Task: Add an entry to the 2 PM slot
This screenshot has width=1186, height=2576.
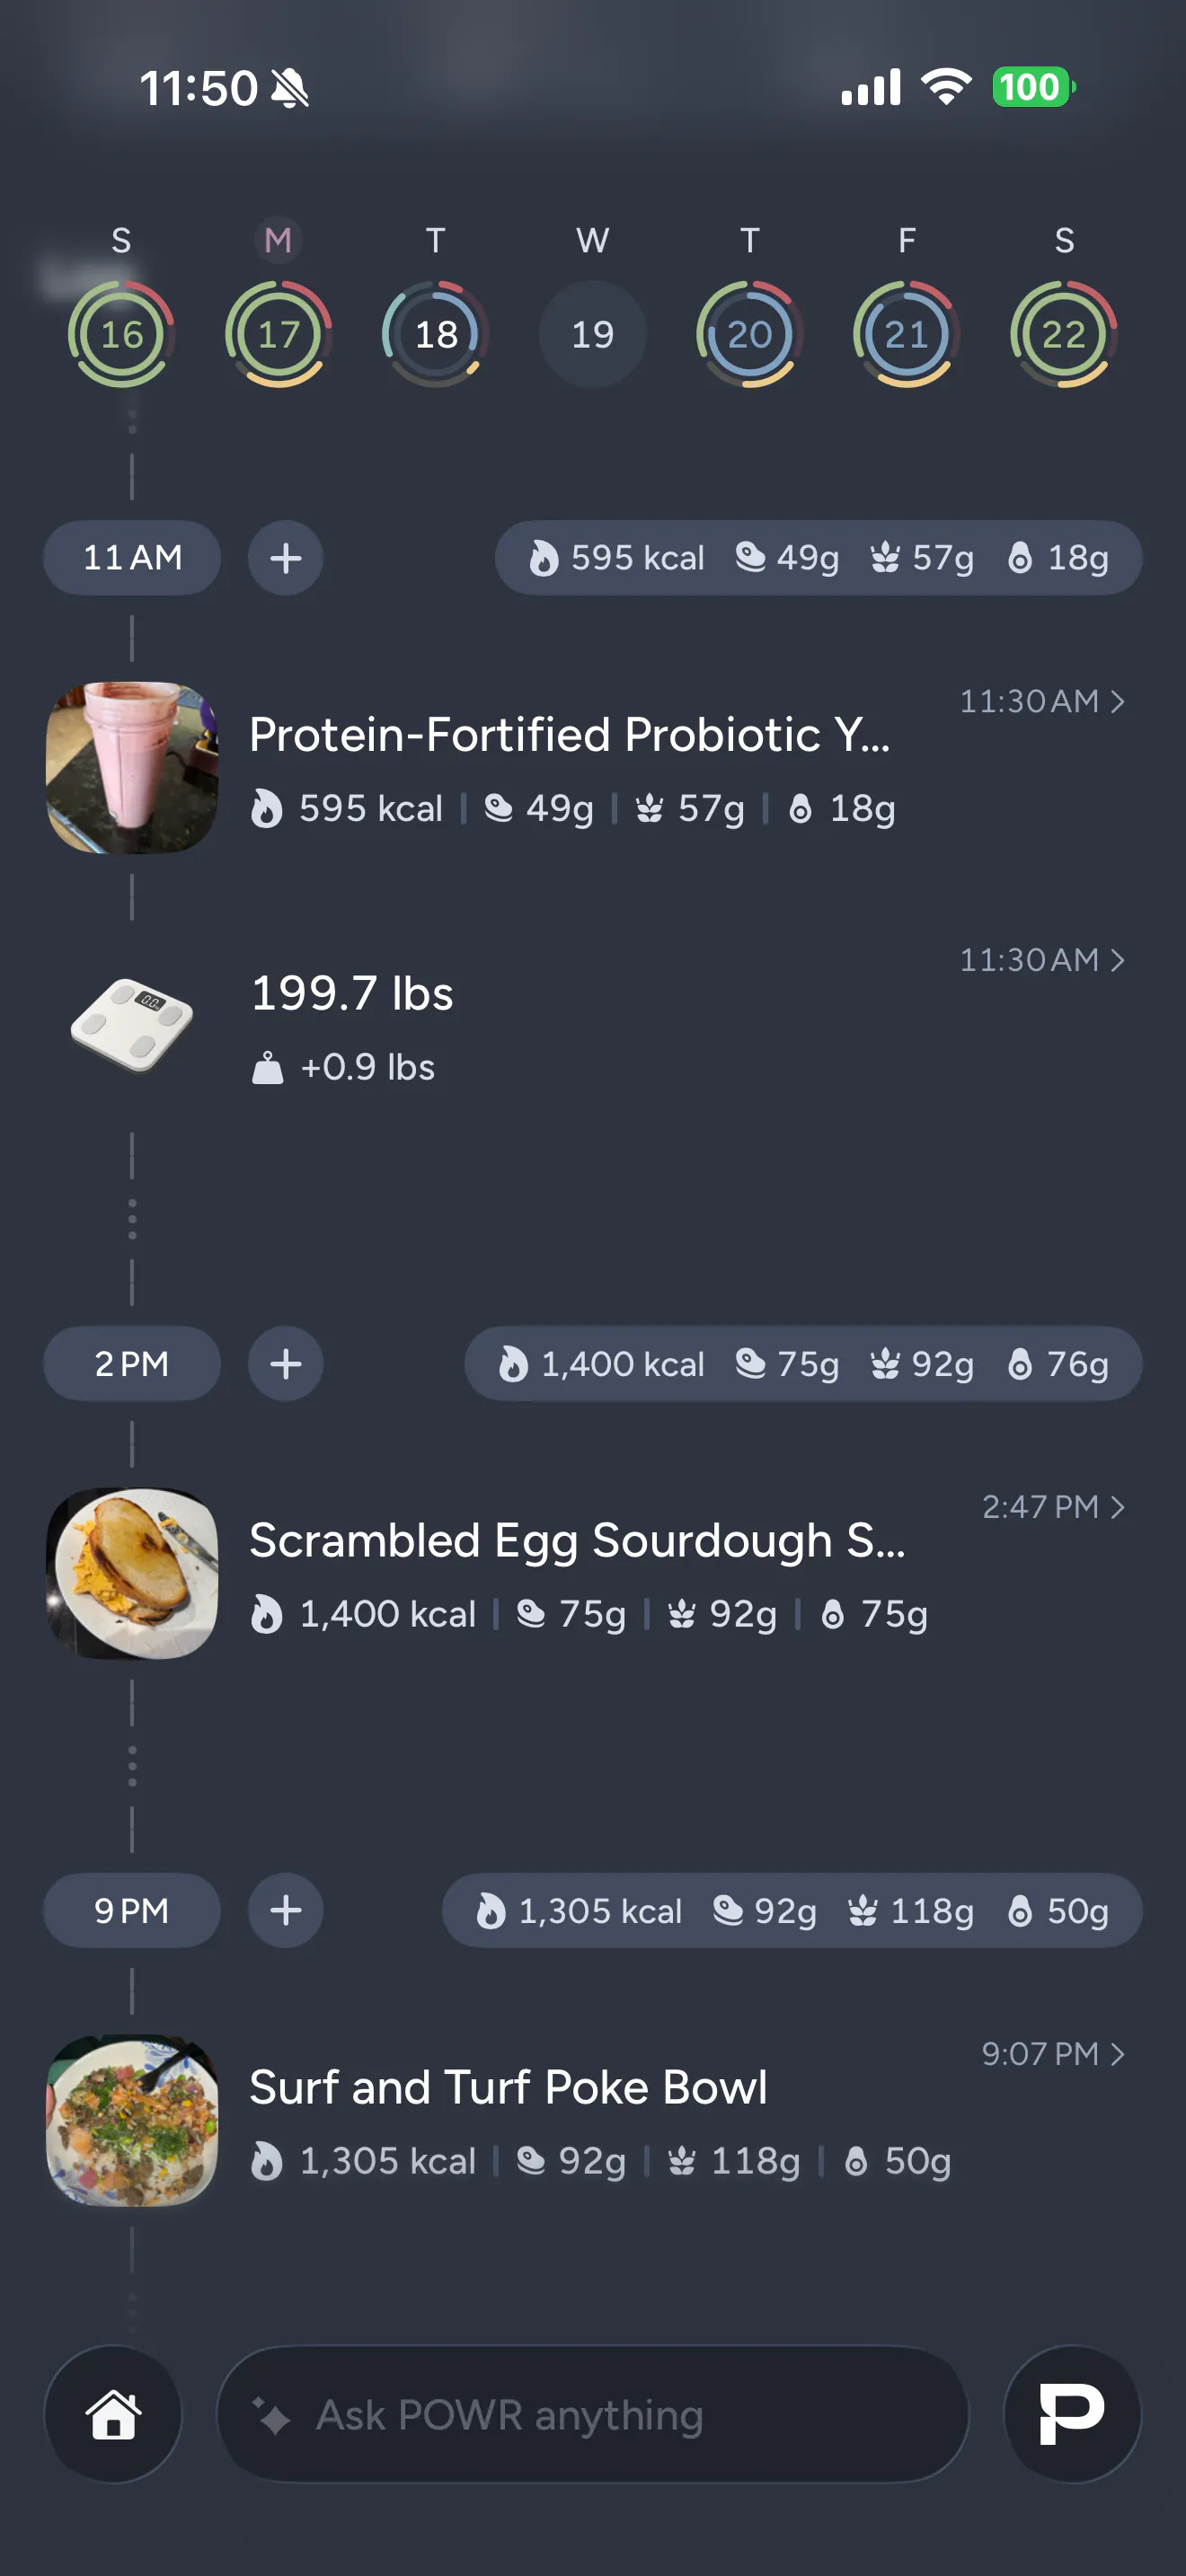Action: pyautogui.click(x=286, y=1364)
